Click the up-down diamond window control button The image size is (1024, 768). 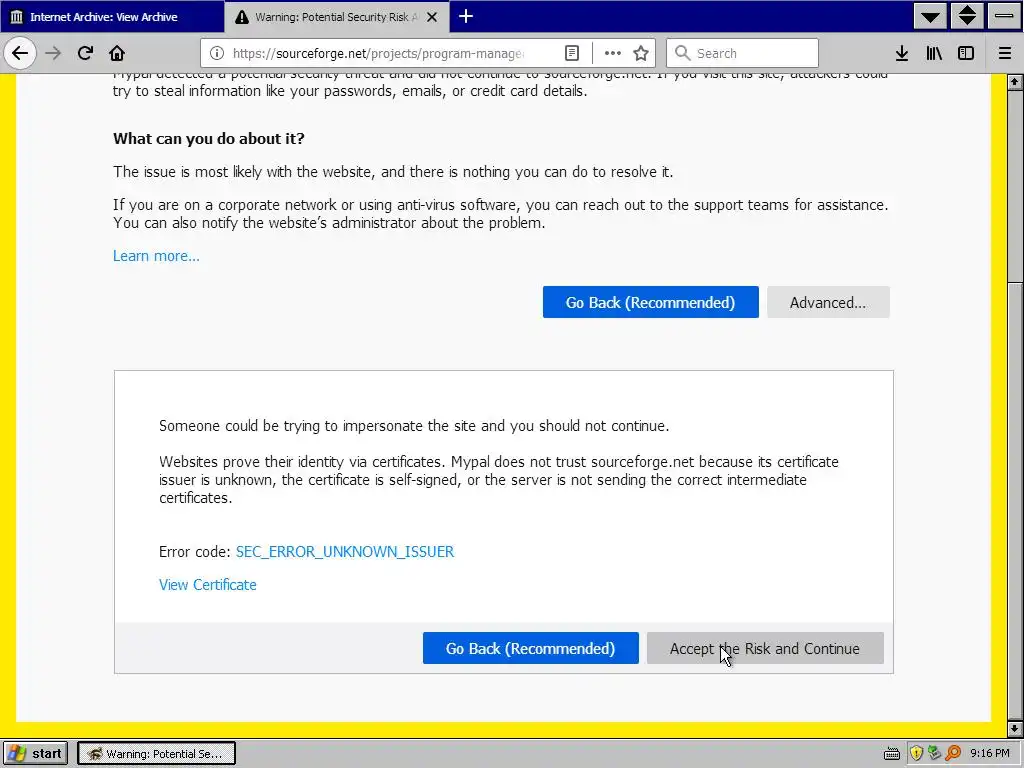pos(967,16)
